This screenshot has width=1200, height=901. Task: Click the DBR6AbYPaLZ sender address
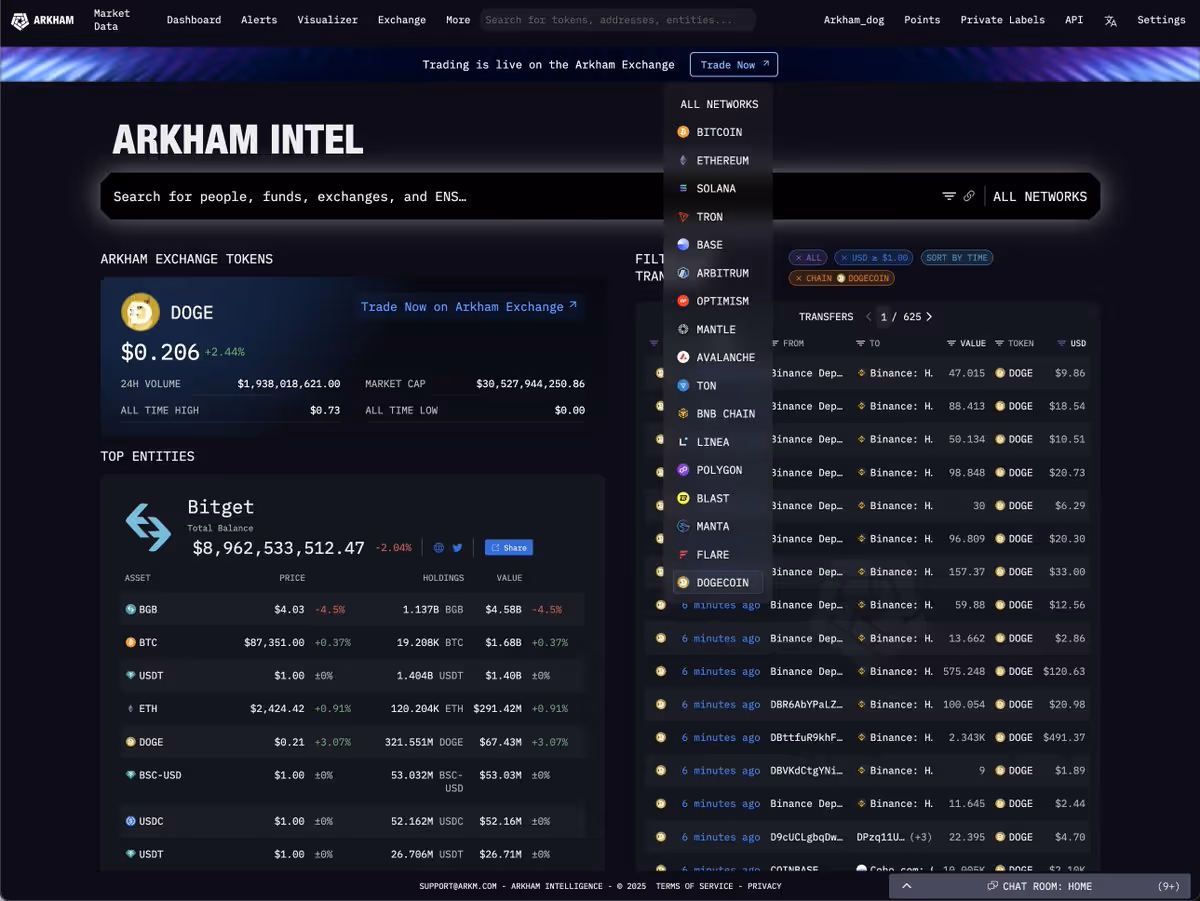tap(806, 704)
